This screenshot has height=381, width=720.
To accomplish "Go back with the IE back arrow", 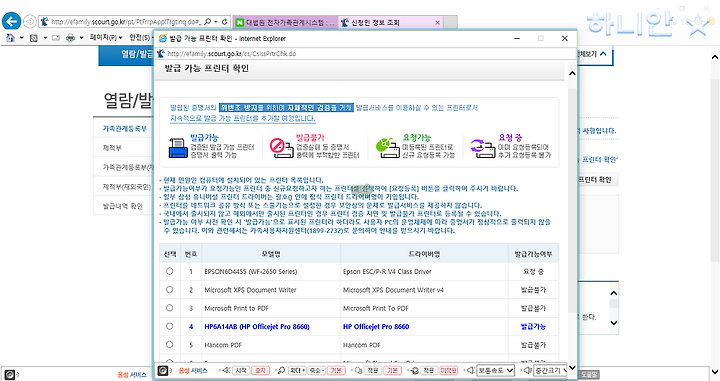I will click(11, 22).
